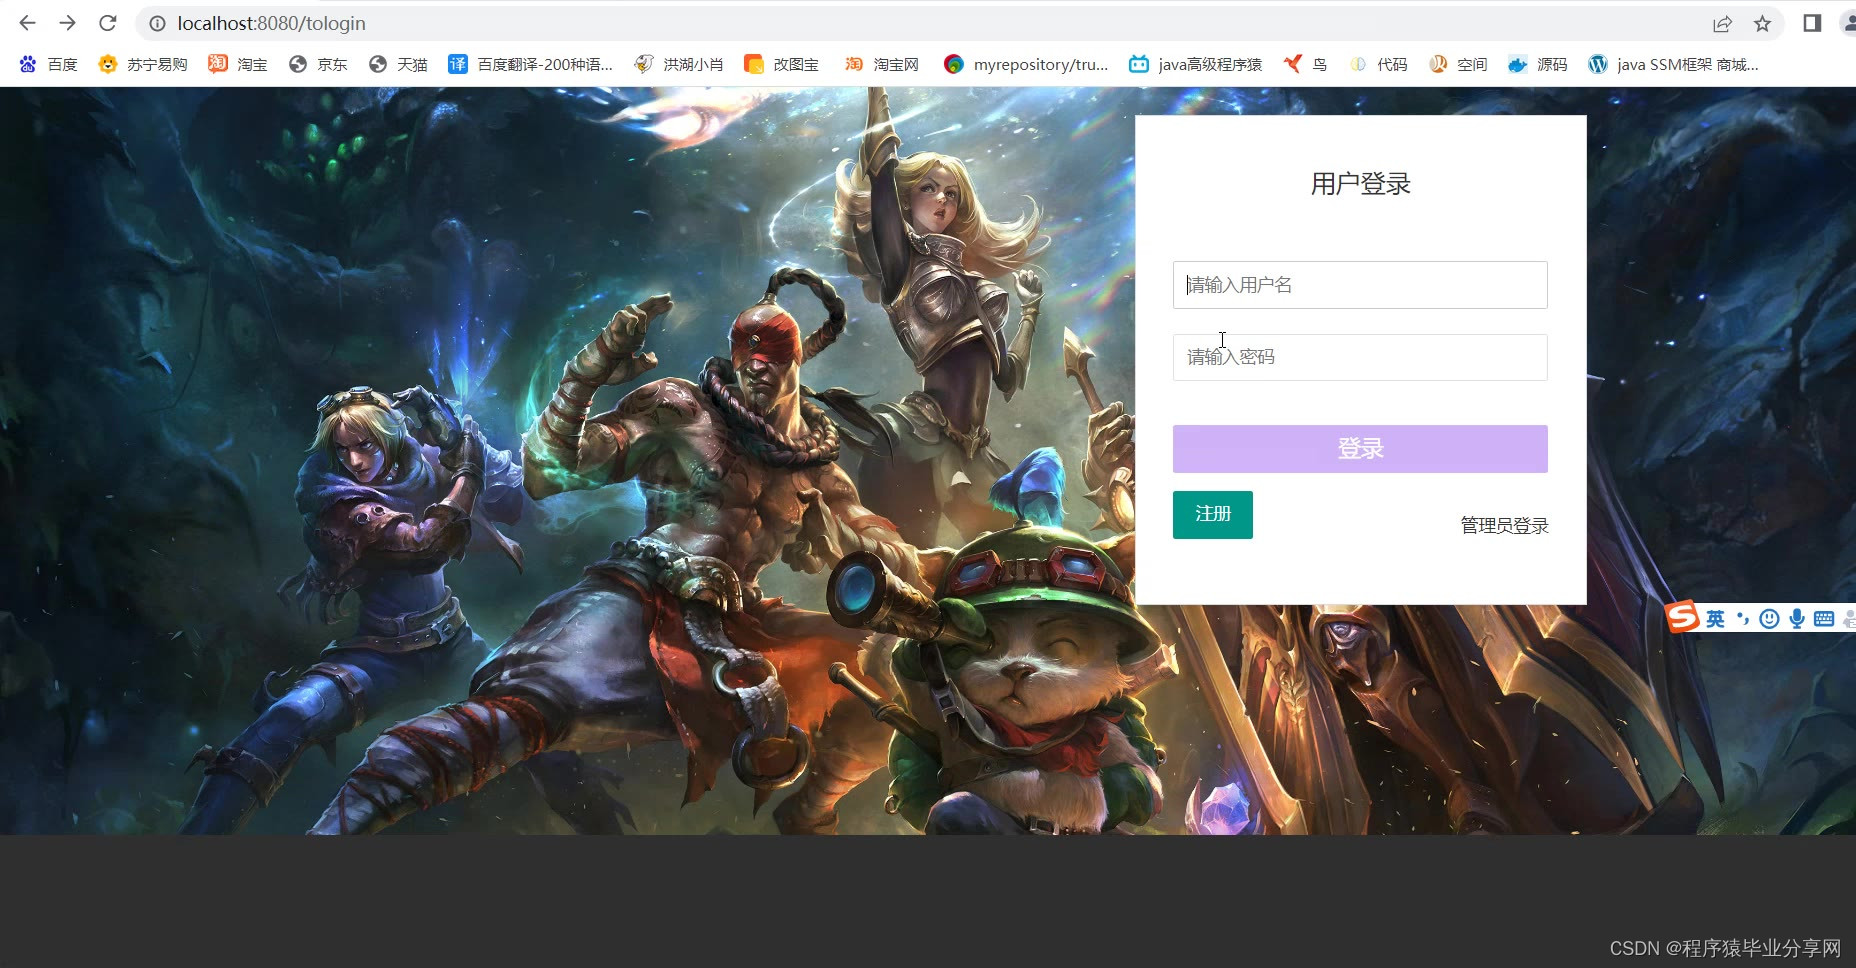
Task: Click the green 注册 register button
Action: coord(1213,514)
